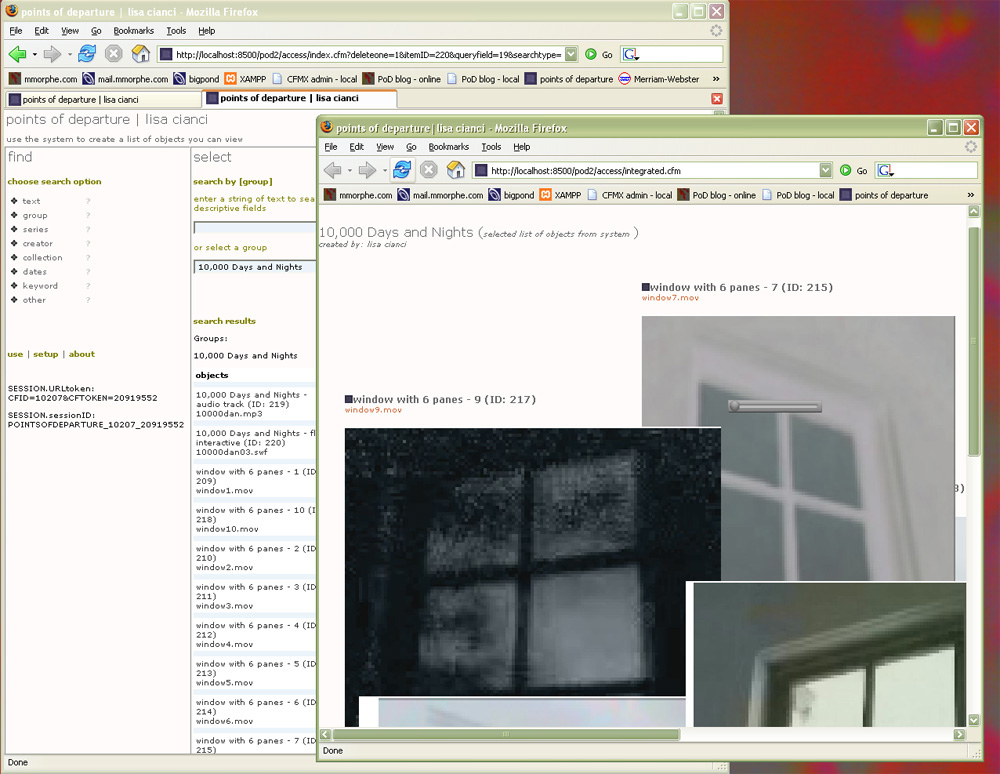
Task: Open Forward history dropdown in front window
Action: click(x=385, y=171)
